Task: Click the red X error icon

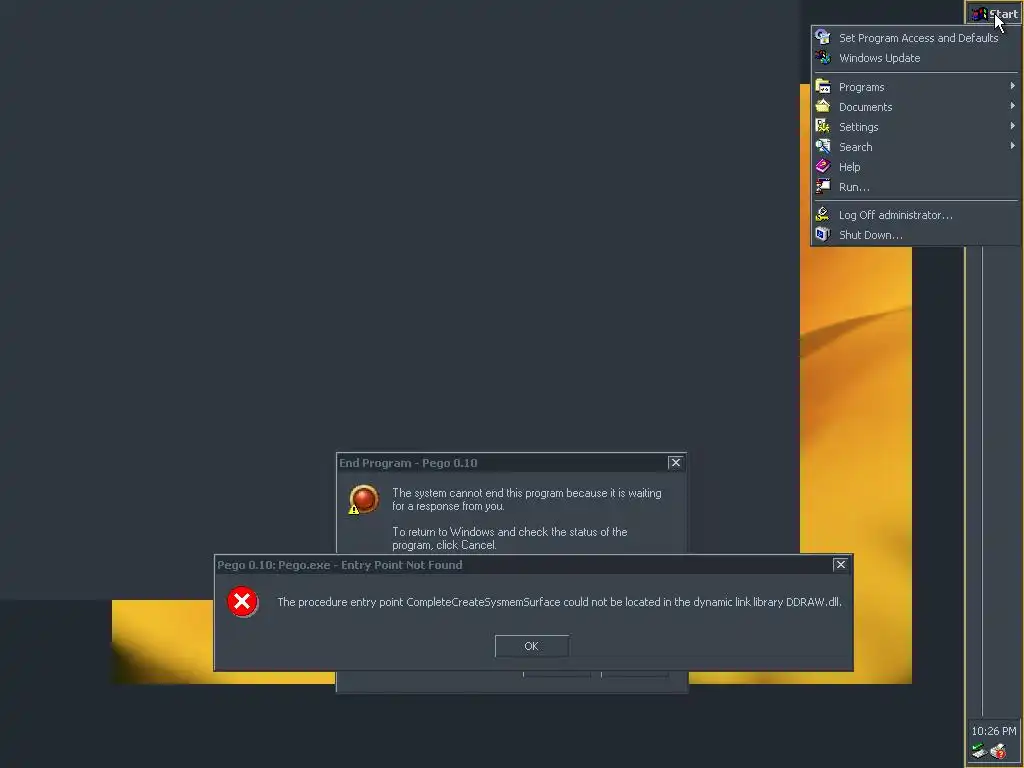Action: pyautogui.click(x=242, y=601)
